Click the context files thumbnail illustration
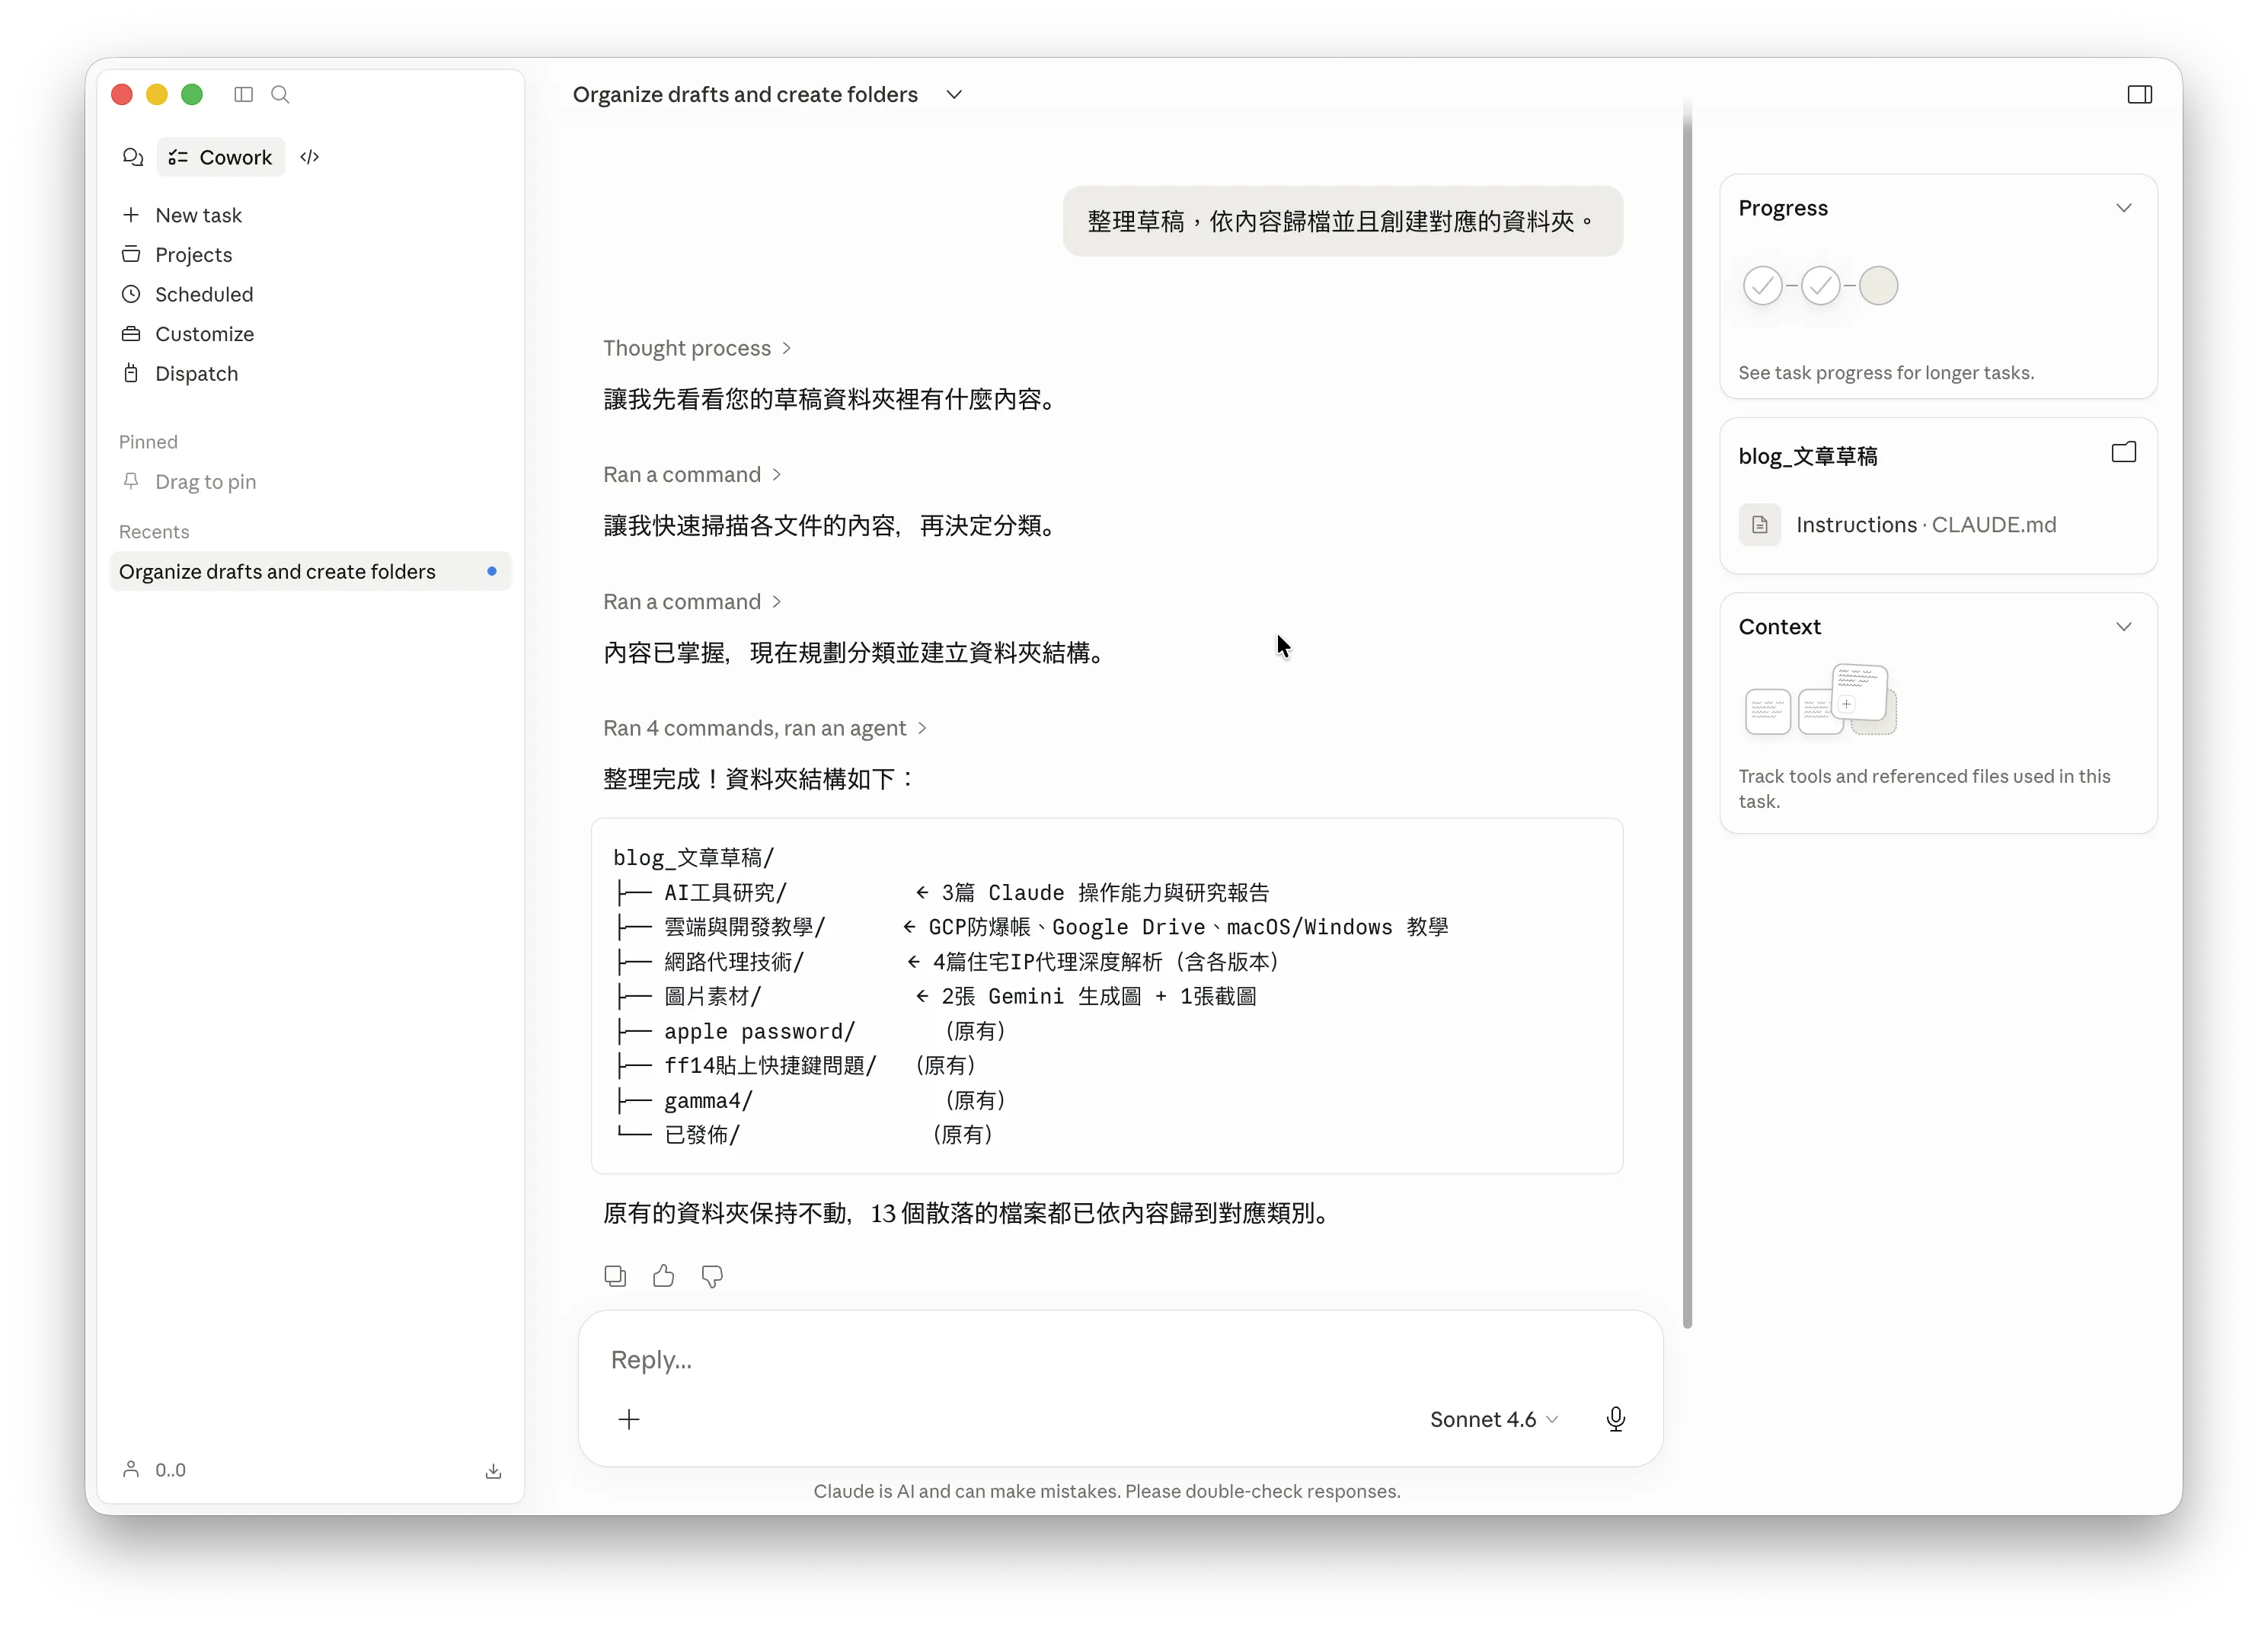 [x=1820, y=700]
